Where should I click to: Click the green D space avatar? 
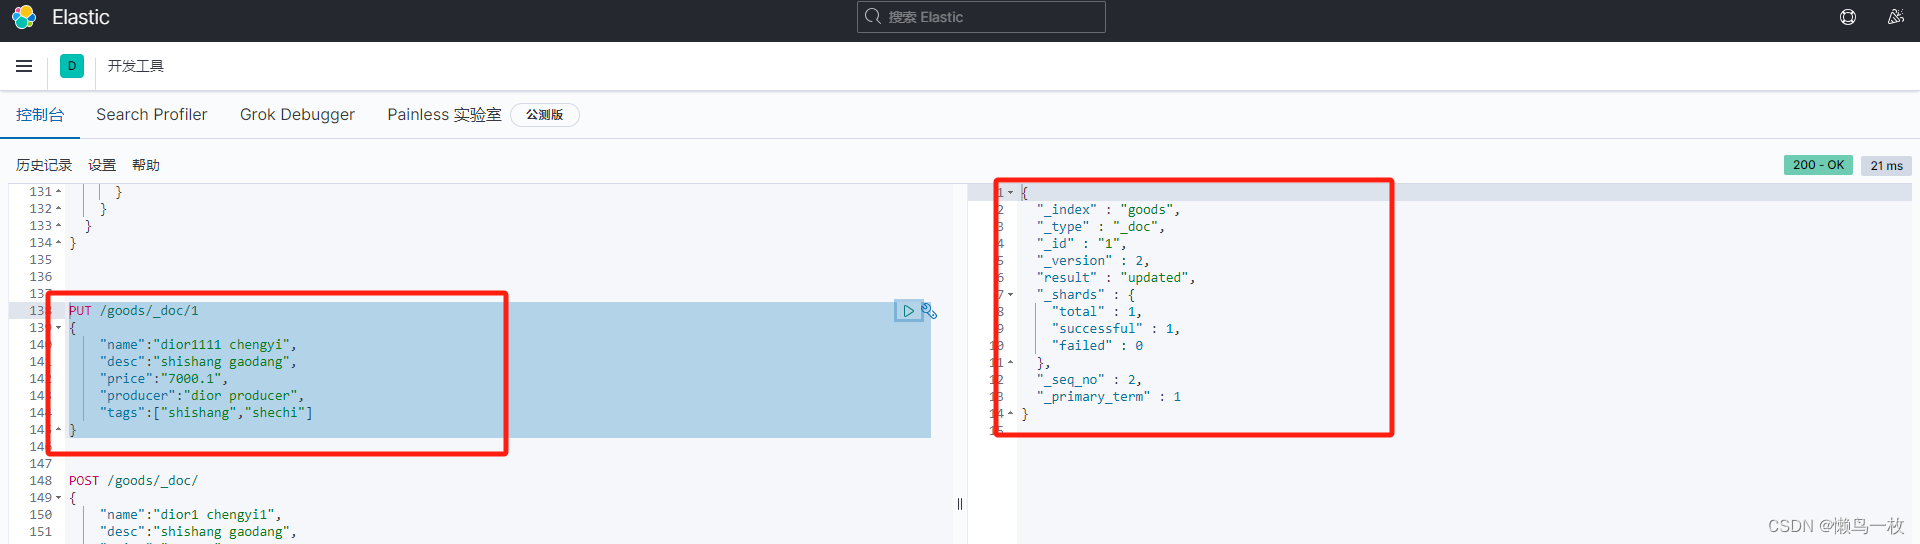pos(72,66)
